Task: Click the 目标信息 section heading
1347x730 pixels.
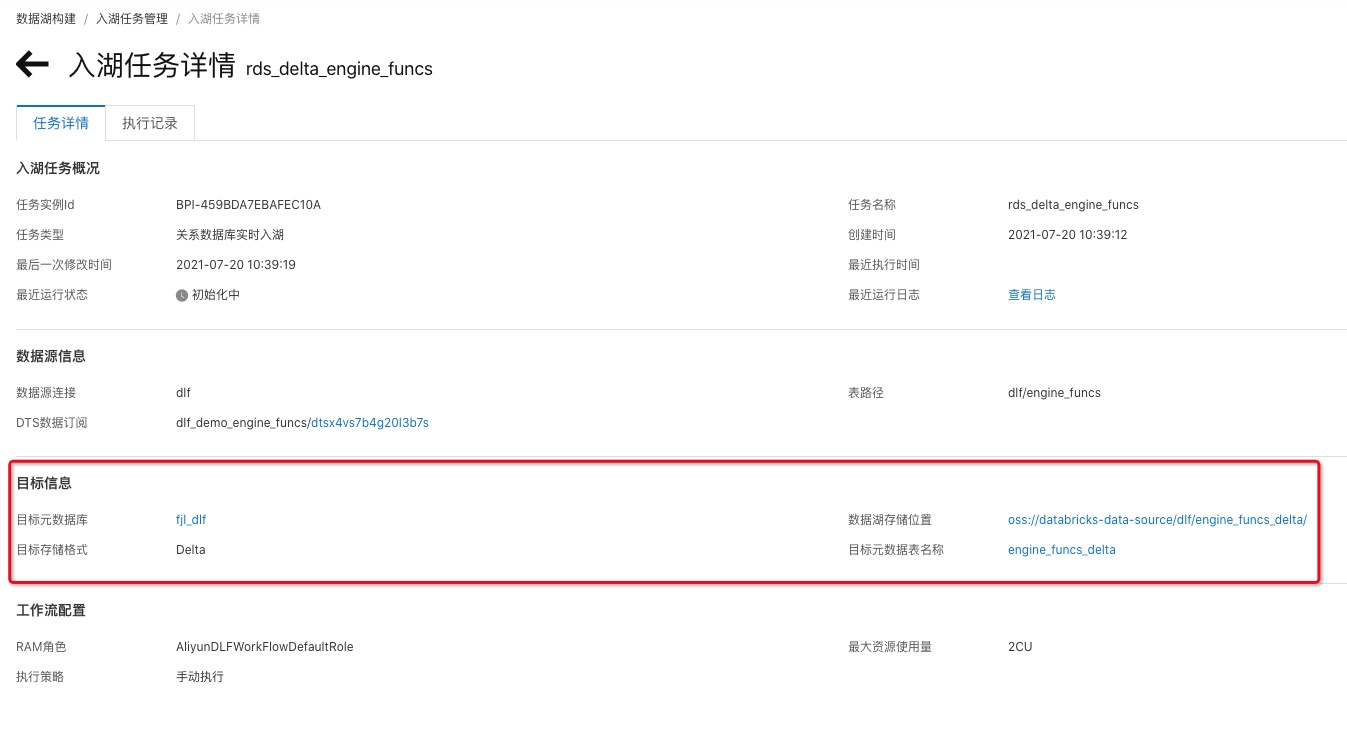Action: tap(44, 483)
